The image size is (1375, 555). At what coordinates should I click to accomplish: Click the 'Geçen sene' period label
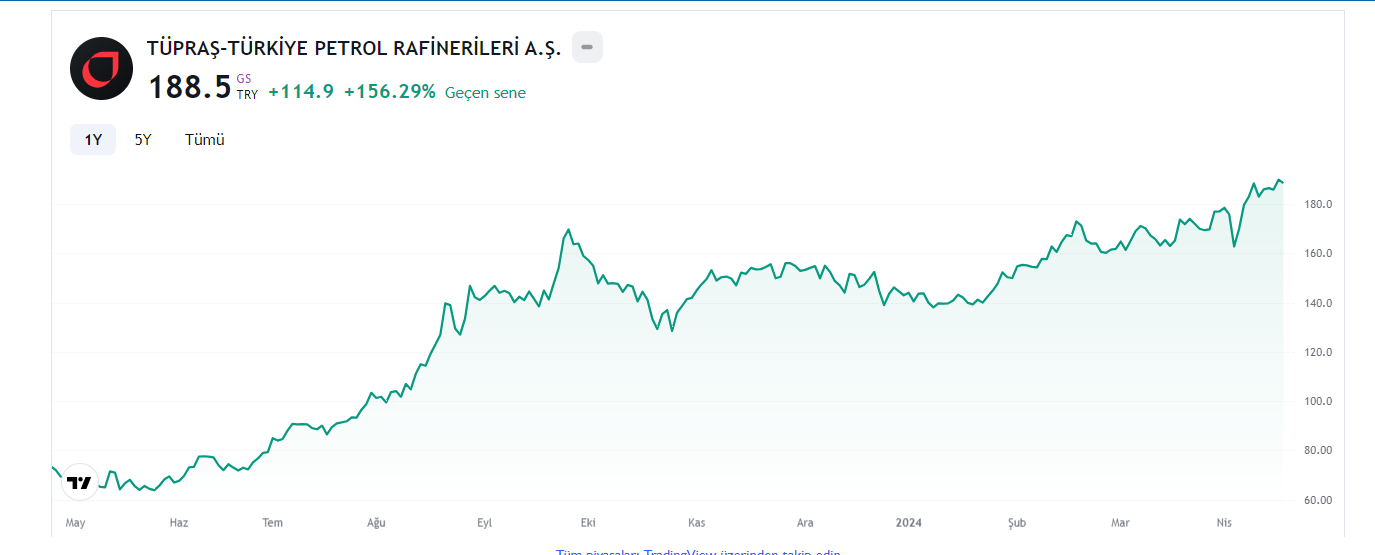(485, 93)
